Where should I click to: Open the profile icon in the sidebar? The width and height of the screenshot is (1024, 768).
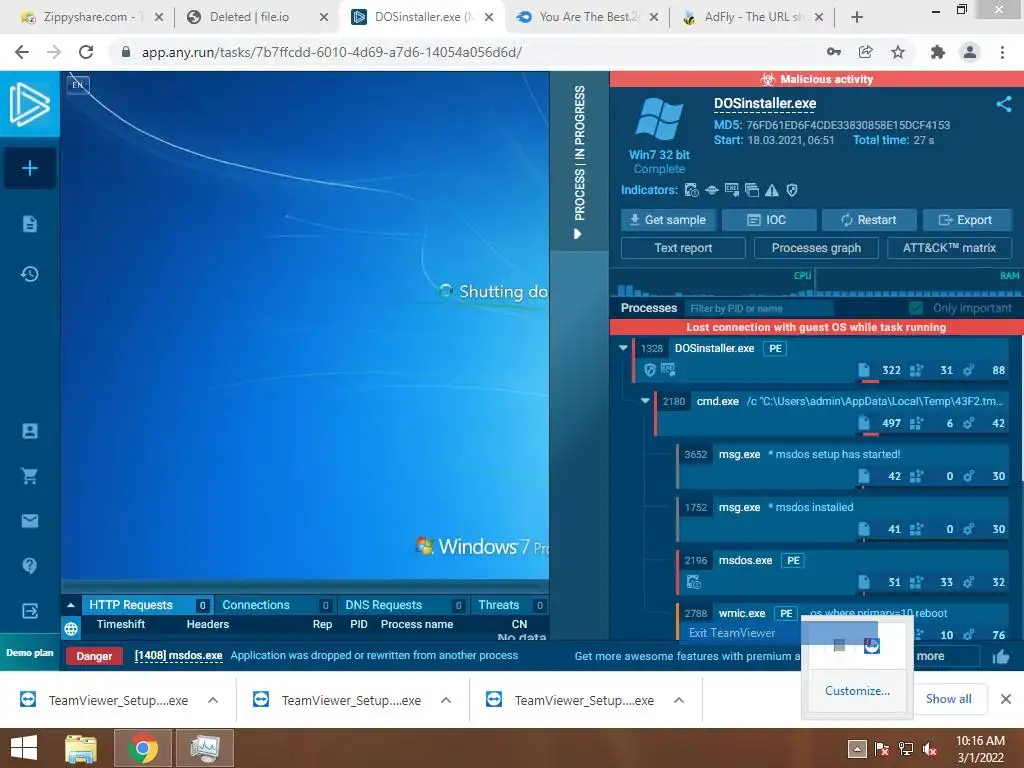pos(29,431)
